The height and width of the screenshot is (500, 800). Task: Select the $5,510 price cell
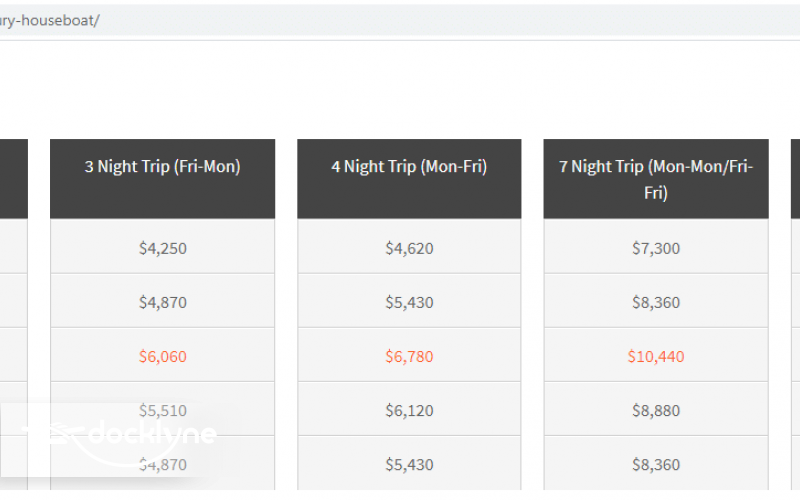[x=162, y=410]
